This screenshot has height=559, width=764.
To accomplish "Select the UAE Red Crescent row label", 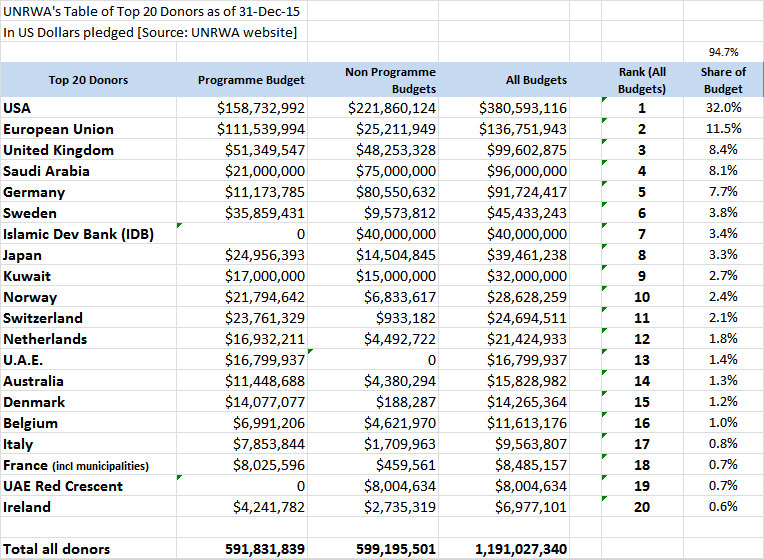I will 88,486.
